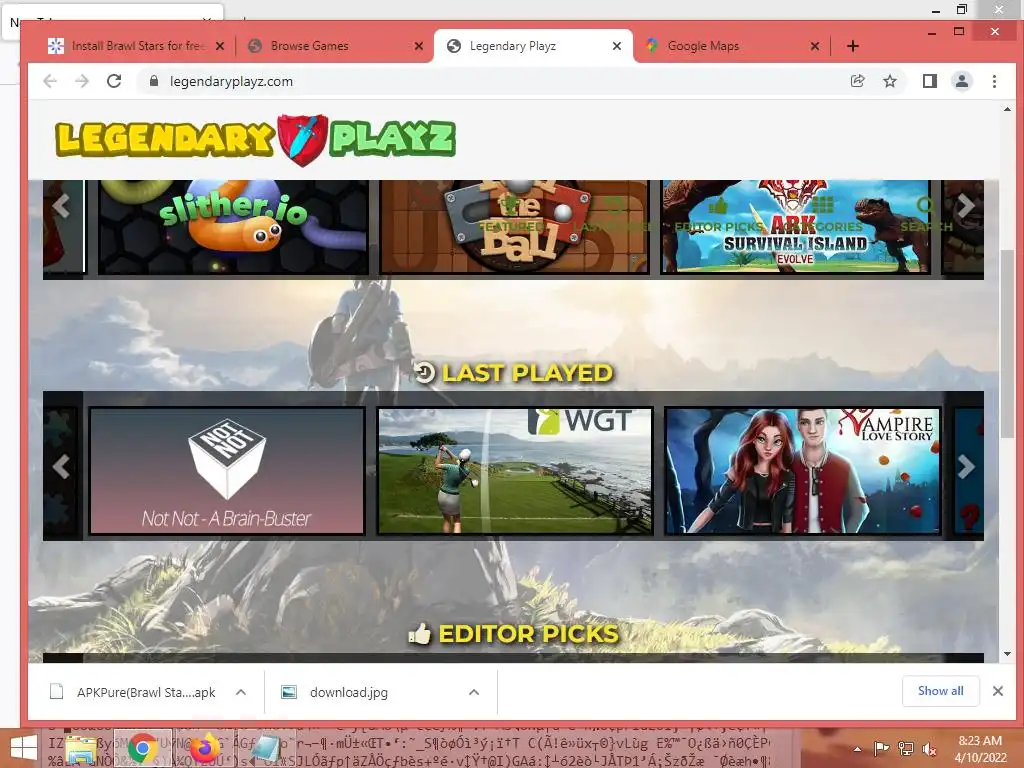Viewport: 1024px width, 768px height.
Task: Open the WGT golf game thumbnail
Action: (515, 470)
